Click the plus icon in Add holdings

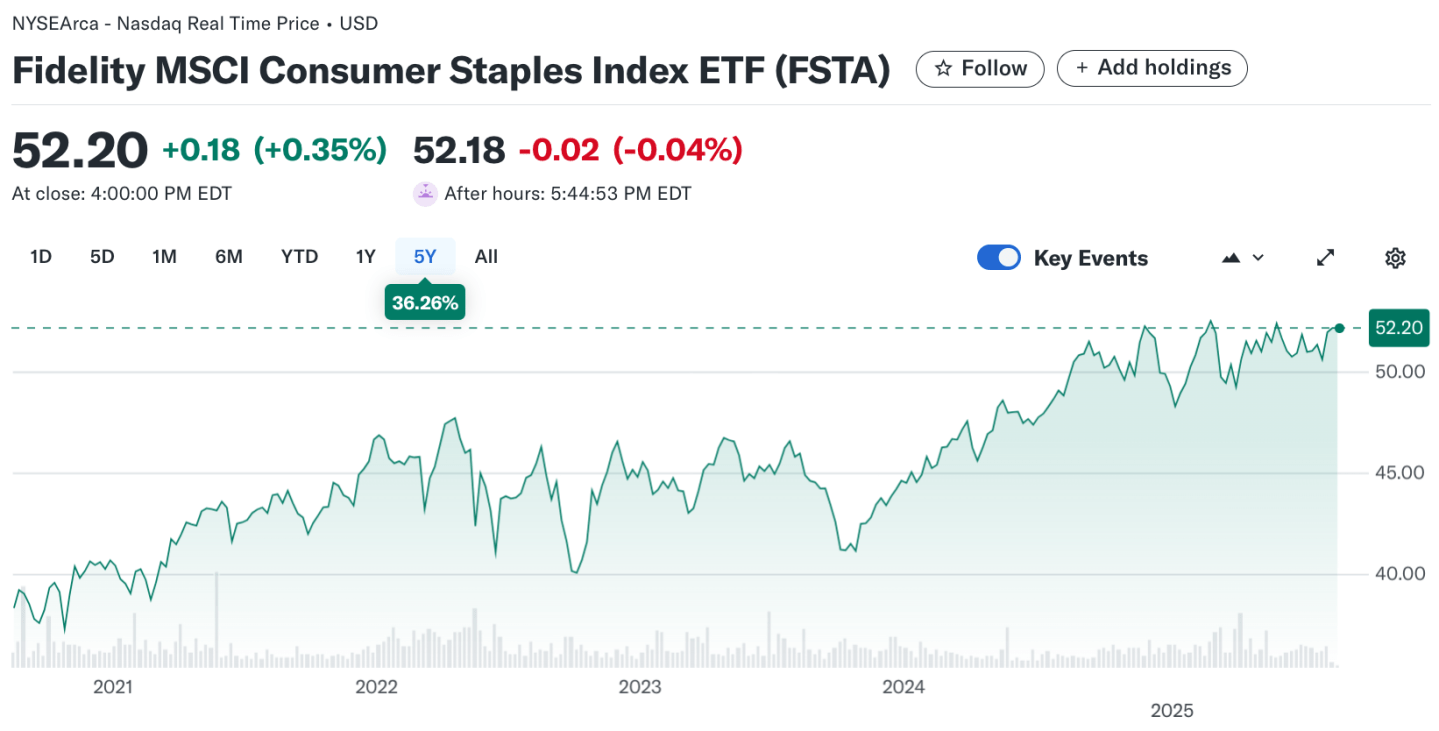(x=1083, y=67)
